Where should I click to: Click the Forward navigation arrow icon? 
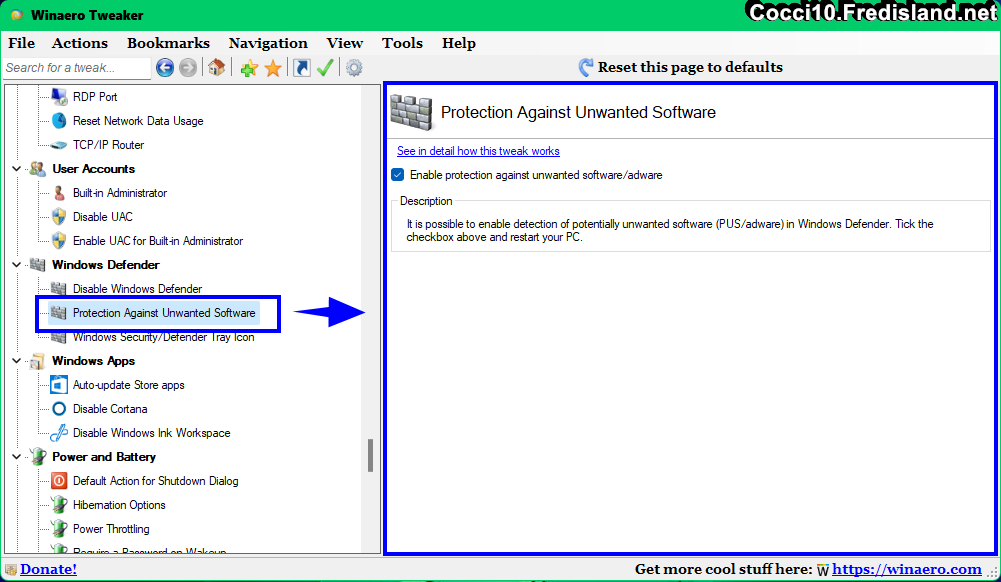(188, 68)
